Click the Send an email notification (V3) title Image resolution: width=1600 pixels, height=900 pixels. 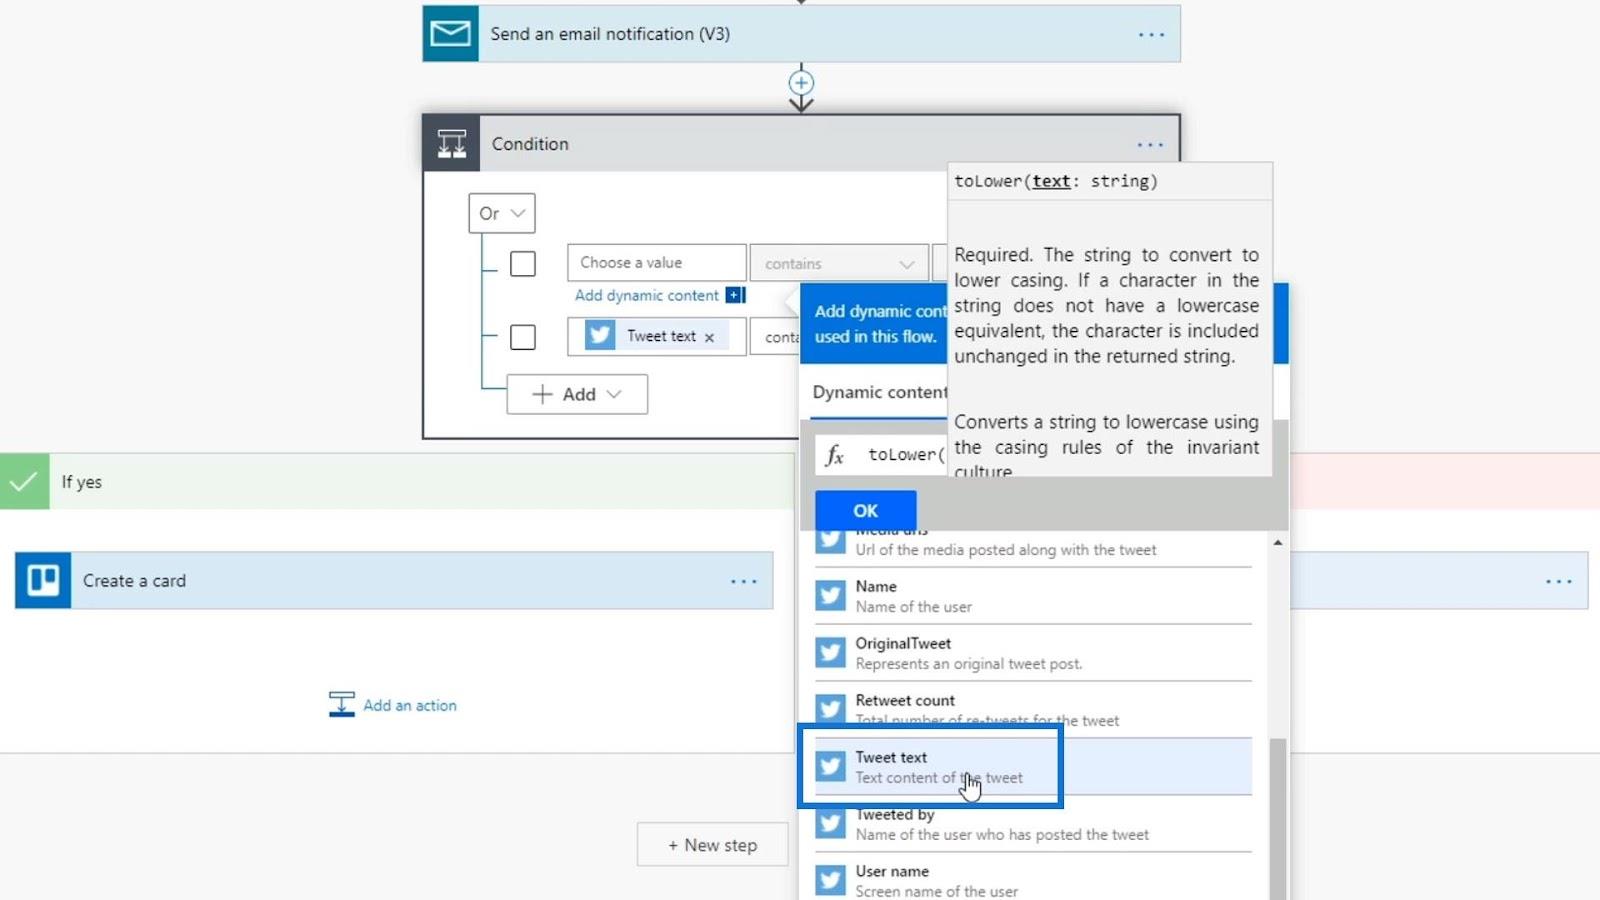610,34
